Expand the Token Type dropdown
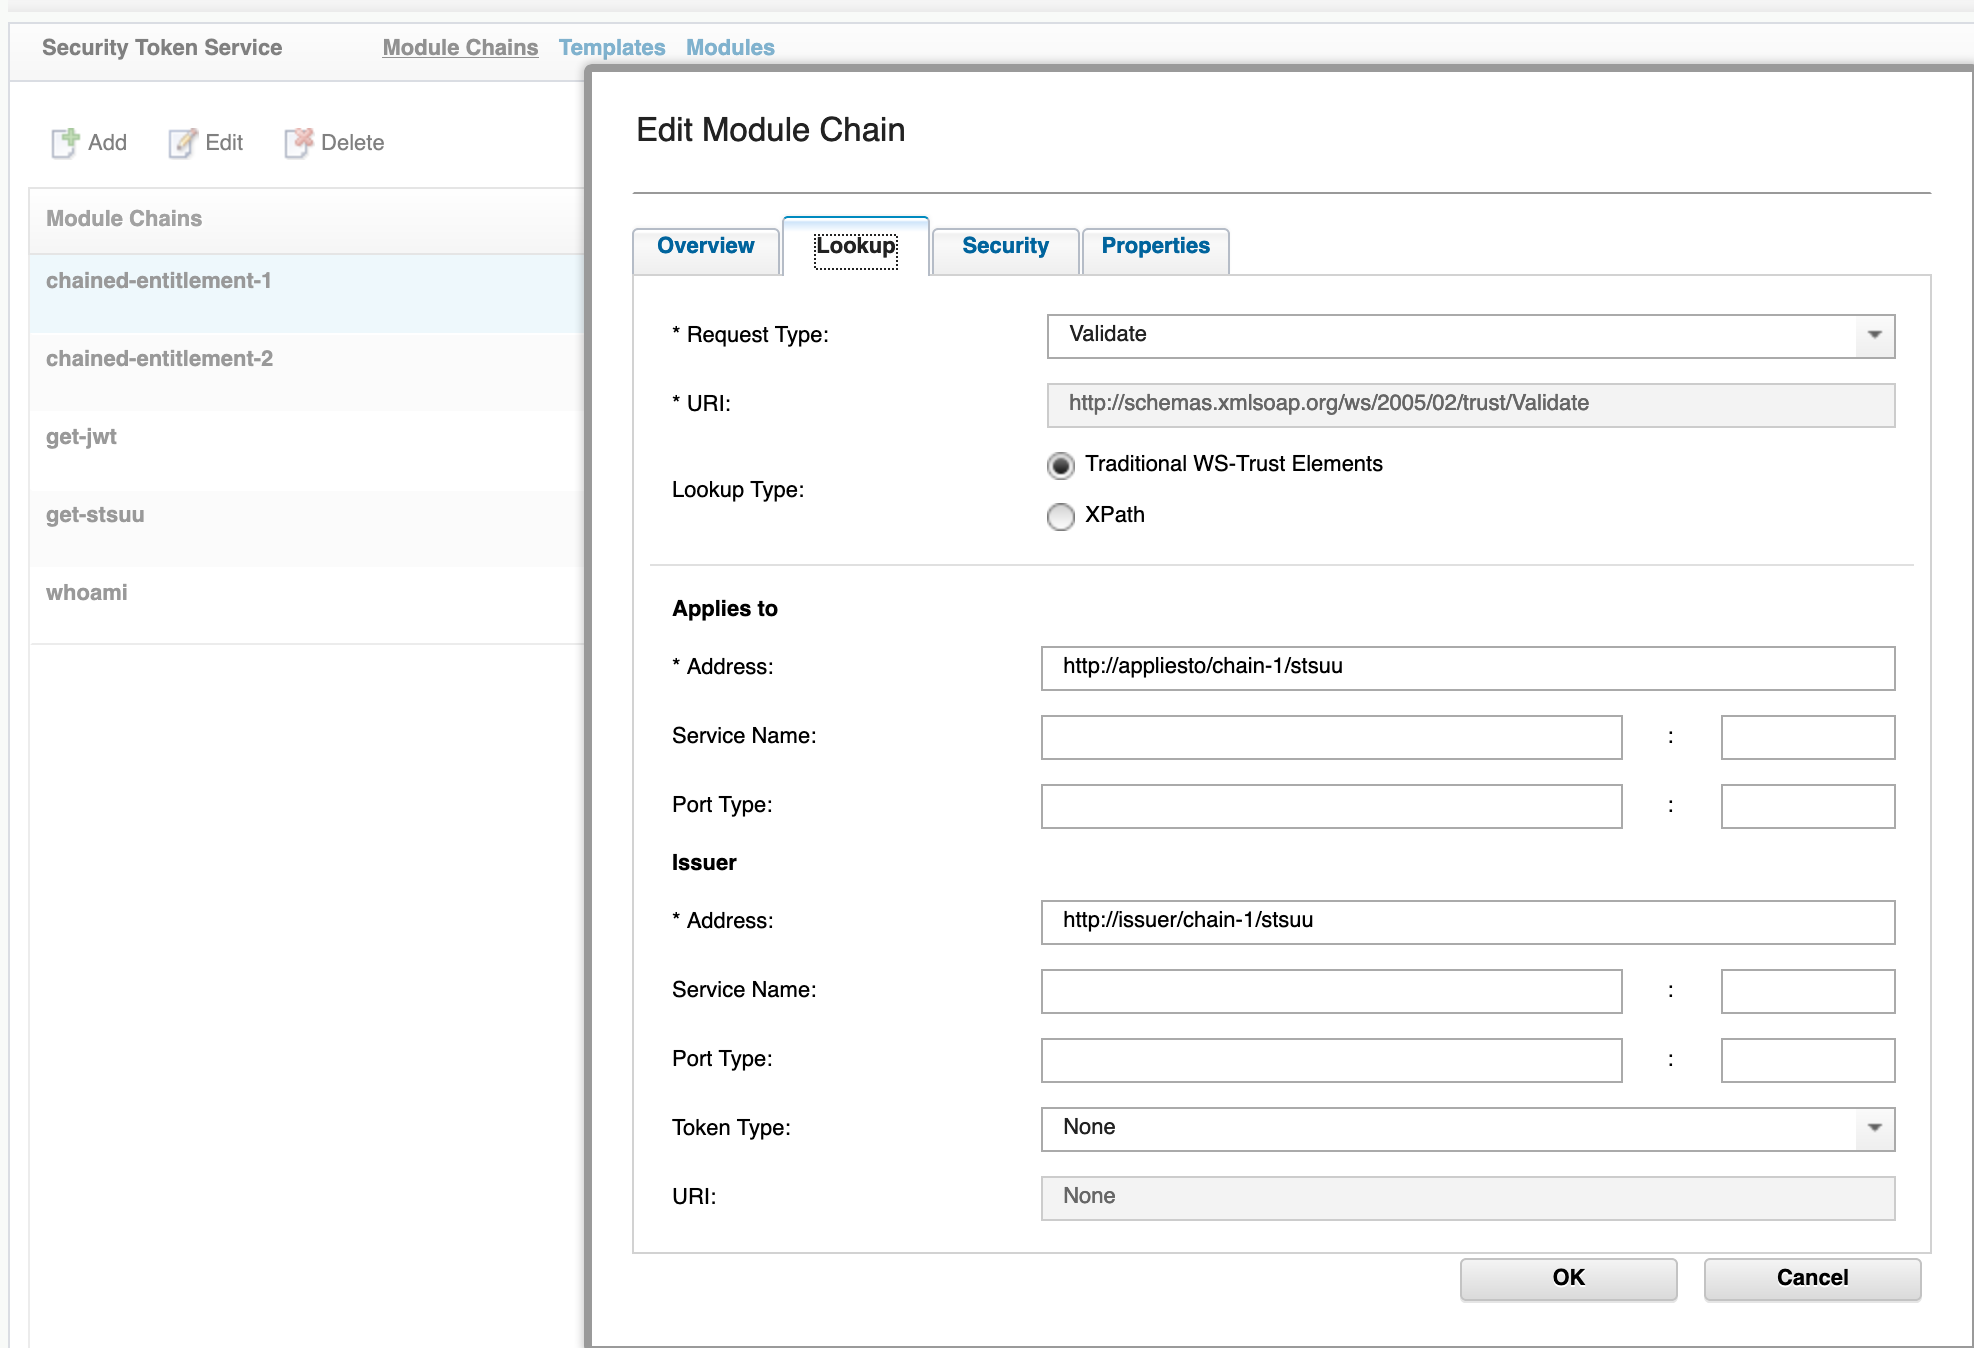 click(1874, 1128)
